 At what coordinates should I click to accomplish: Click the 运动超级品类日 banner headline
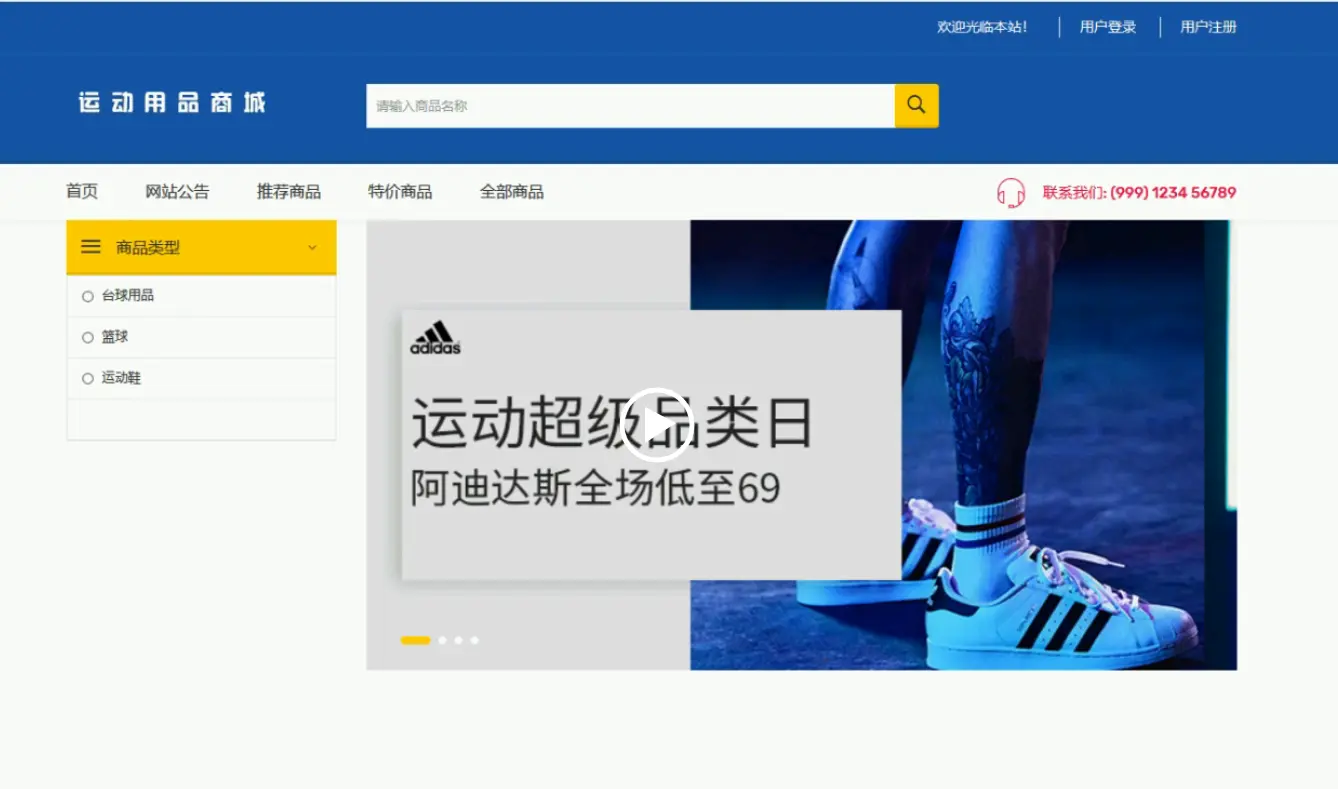pos(612,423)
